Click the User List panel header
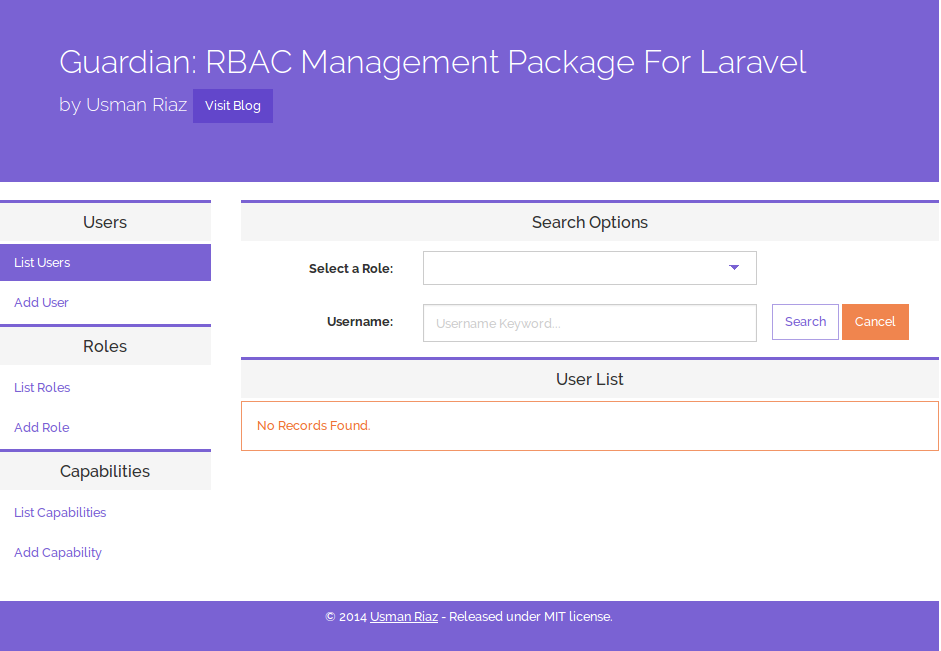Viewport: 941px width, 651px height. coord(589,379)
